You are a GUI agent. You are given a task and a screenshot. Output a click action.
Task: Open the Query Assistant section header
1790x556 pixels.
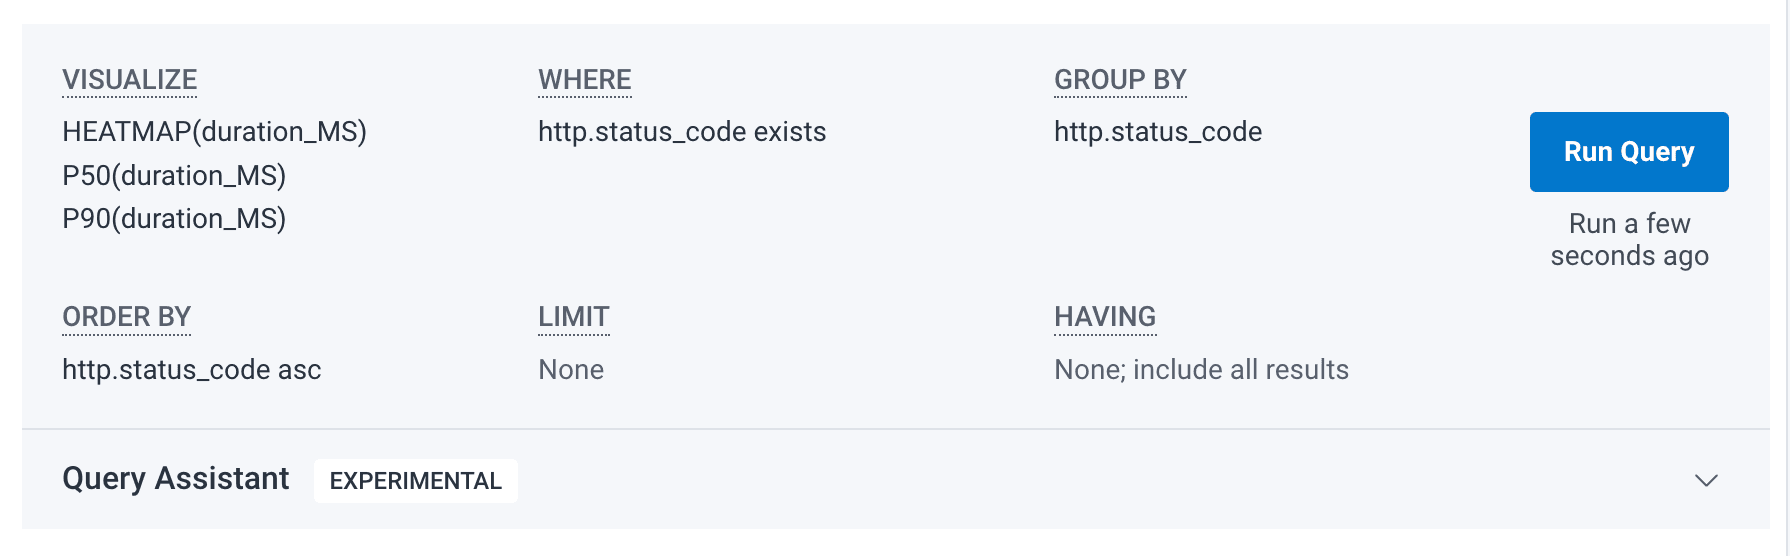coord(176,479)
